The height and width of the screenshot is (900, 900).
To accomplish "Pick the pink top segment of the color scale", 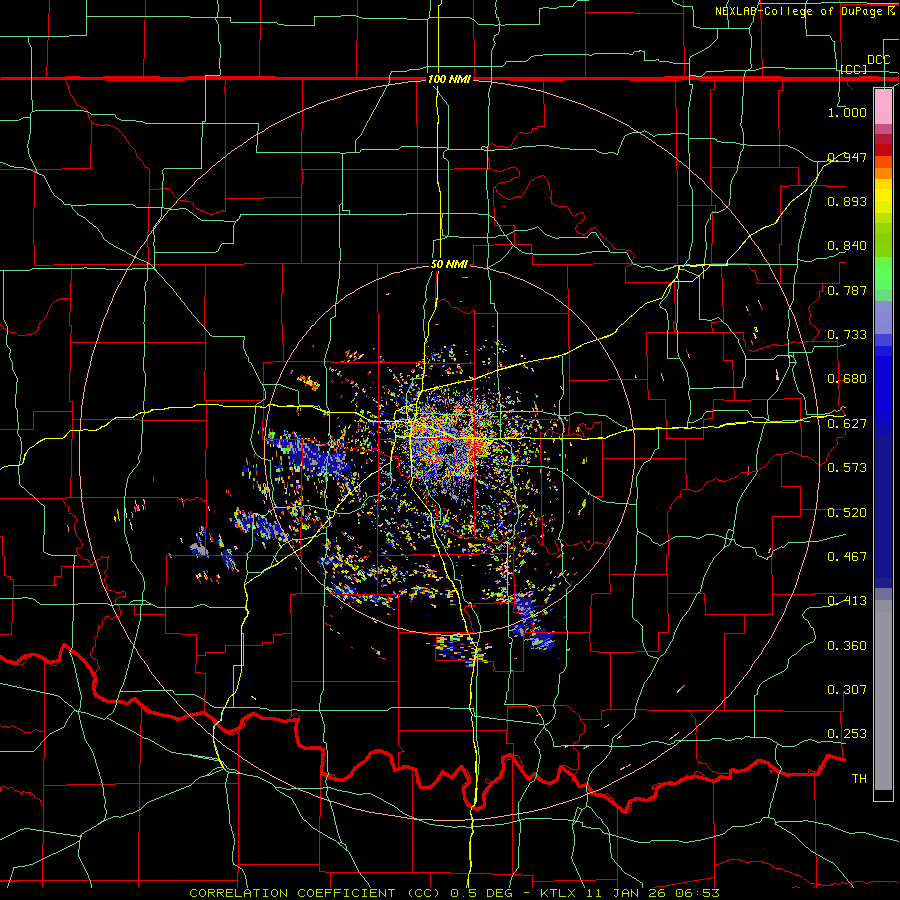I will click(x=883, y=106).
